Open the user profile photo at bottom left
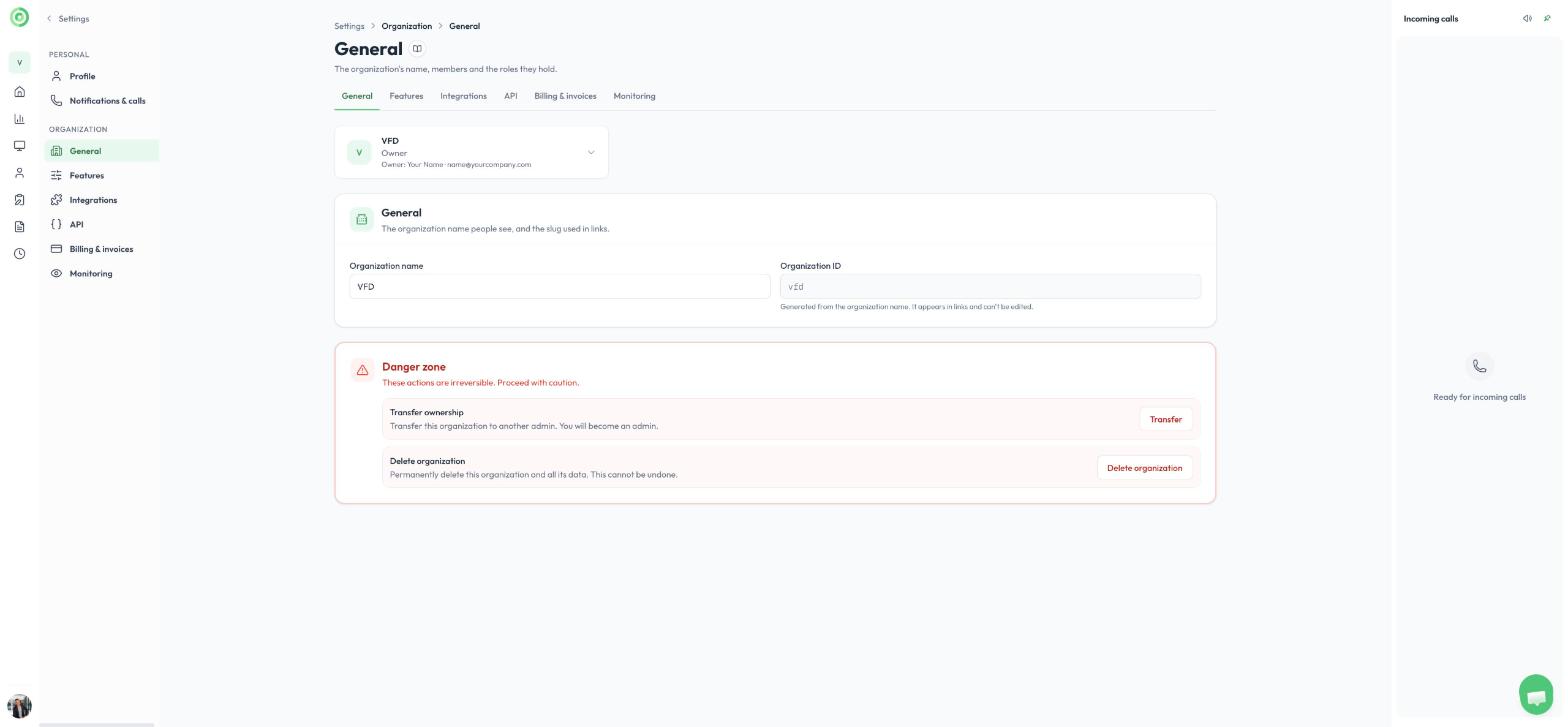Viewport: 1568px width, 727px height. click(19, 706)
